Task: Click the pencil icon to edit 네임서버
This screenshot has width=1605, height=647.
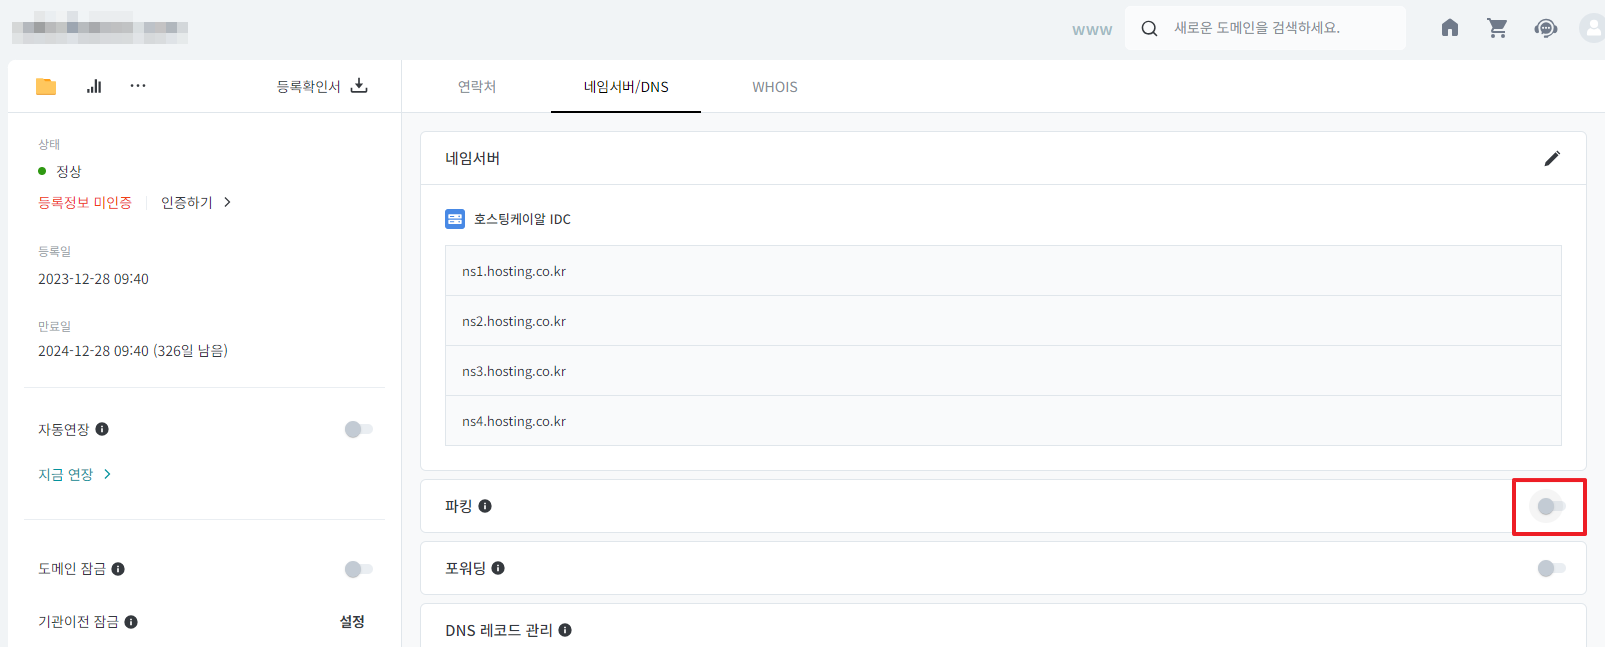Action: pos(1551,159)
